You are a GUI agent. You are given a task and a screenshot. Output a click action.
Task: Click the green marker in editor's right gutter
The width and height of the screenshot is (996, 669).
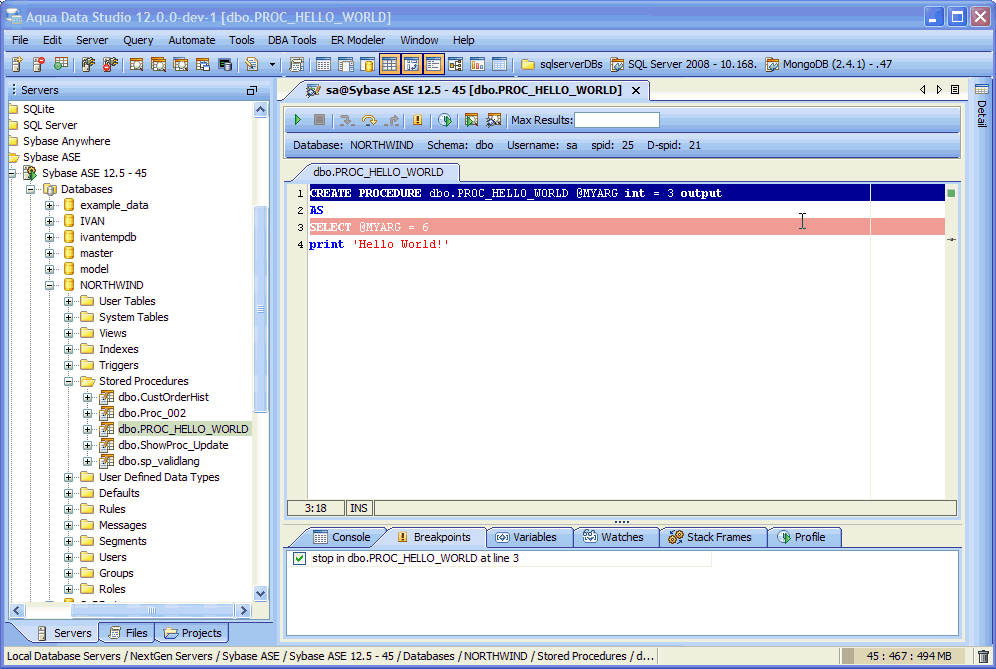(x=951, y=193)
